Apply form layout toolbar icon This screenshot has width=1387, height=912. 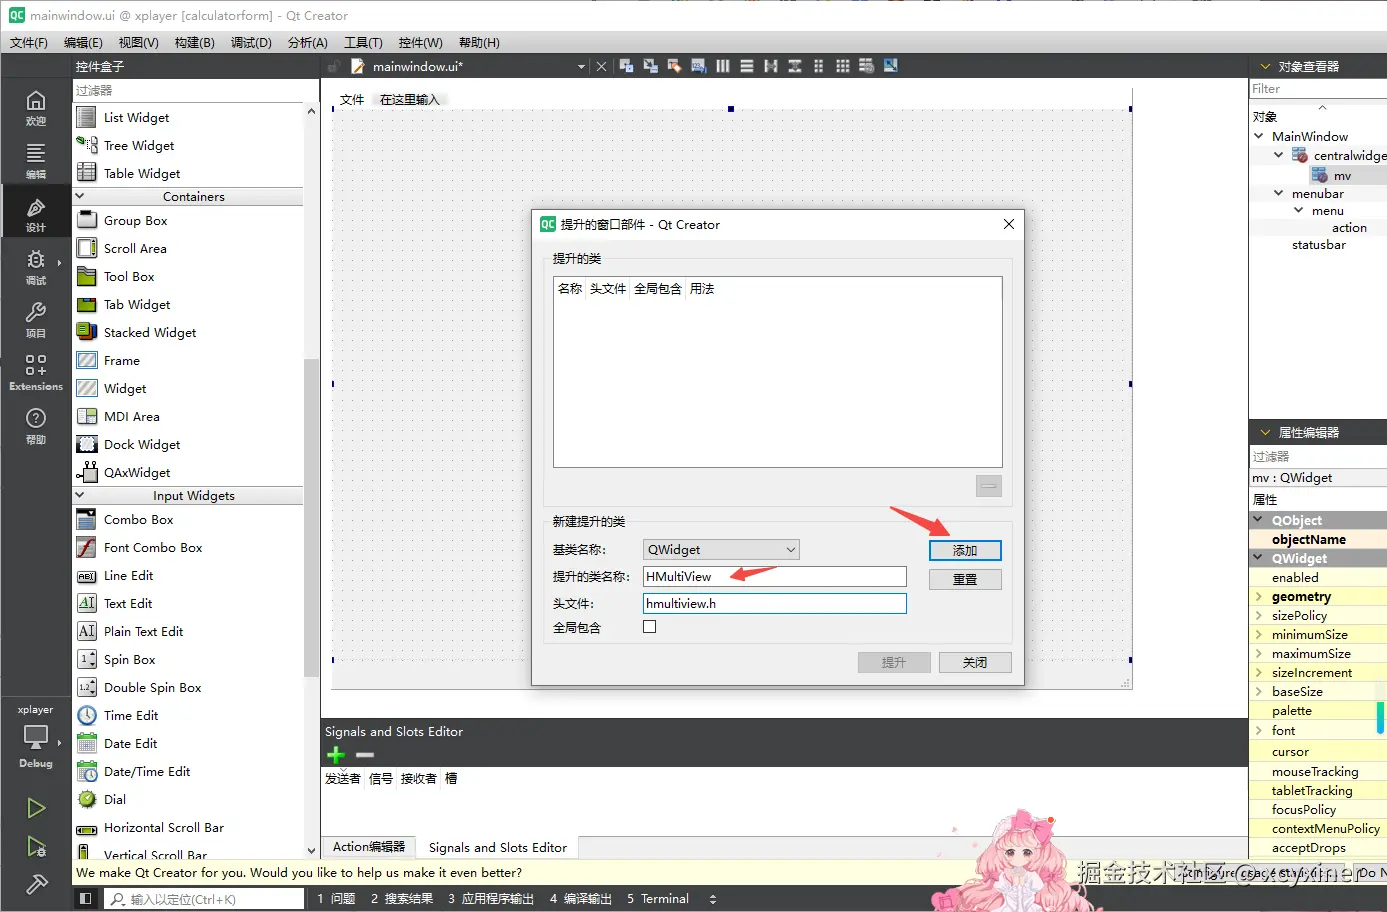coord(818,66)
